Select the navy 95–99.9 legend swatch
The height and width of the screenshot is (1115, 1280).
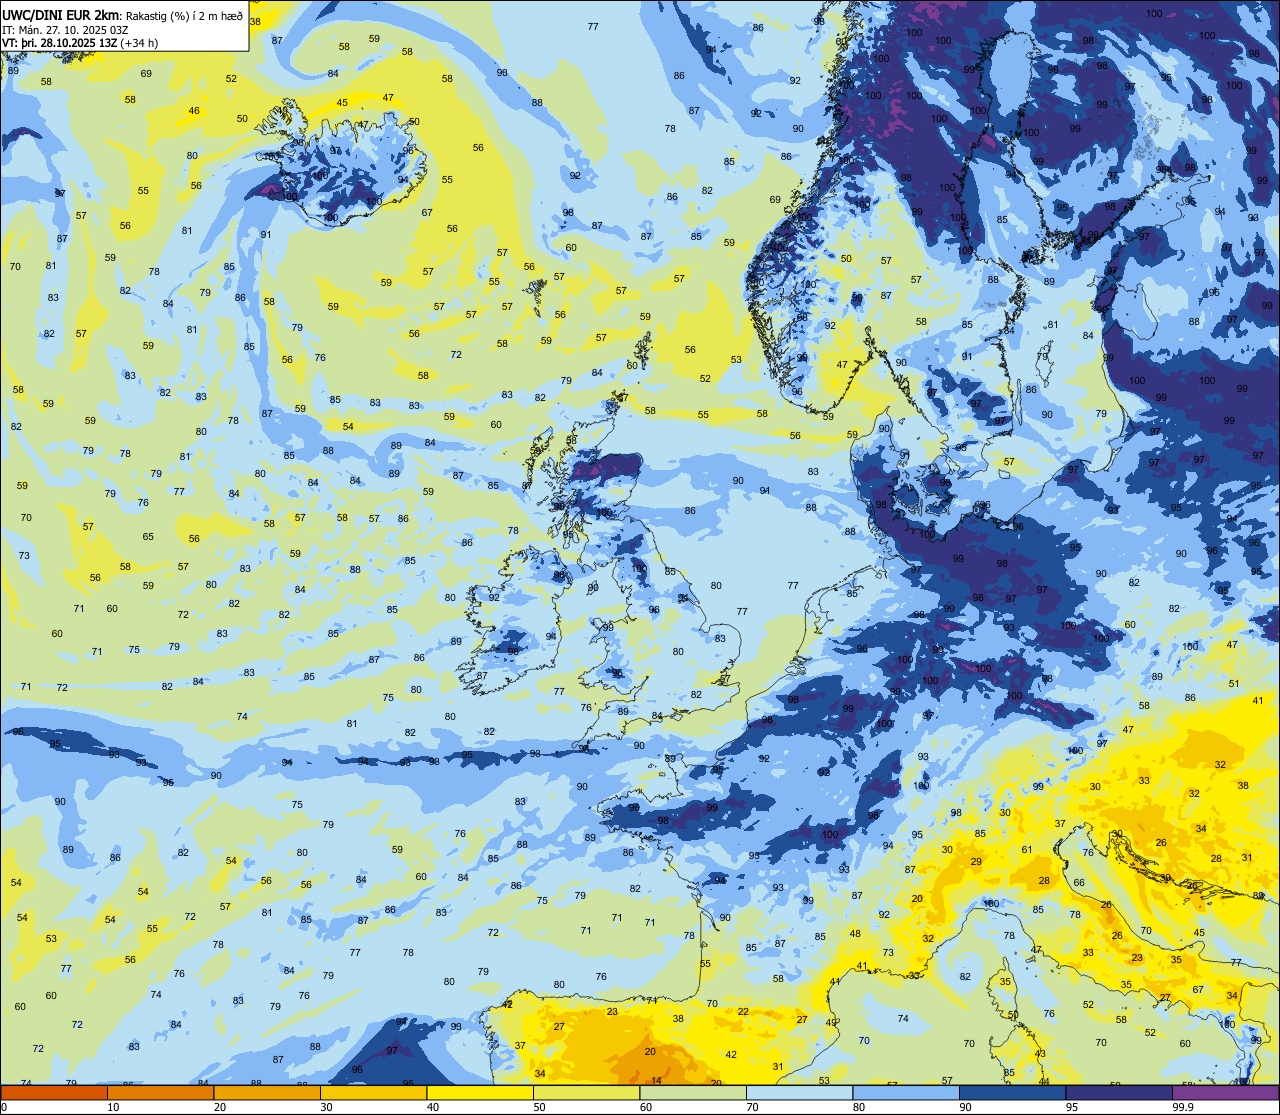[1119, 1092]
